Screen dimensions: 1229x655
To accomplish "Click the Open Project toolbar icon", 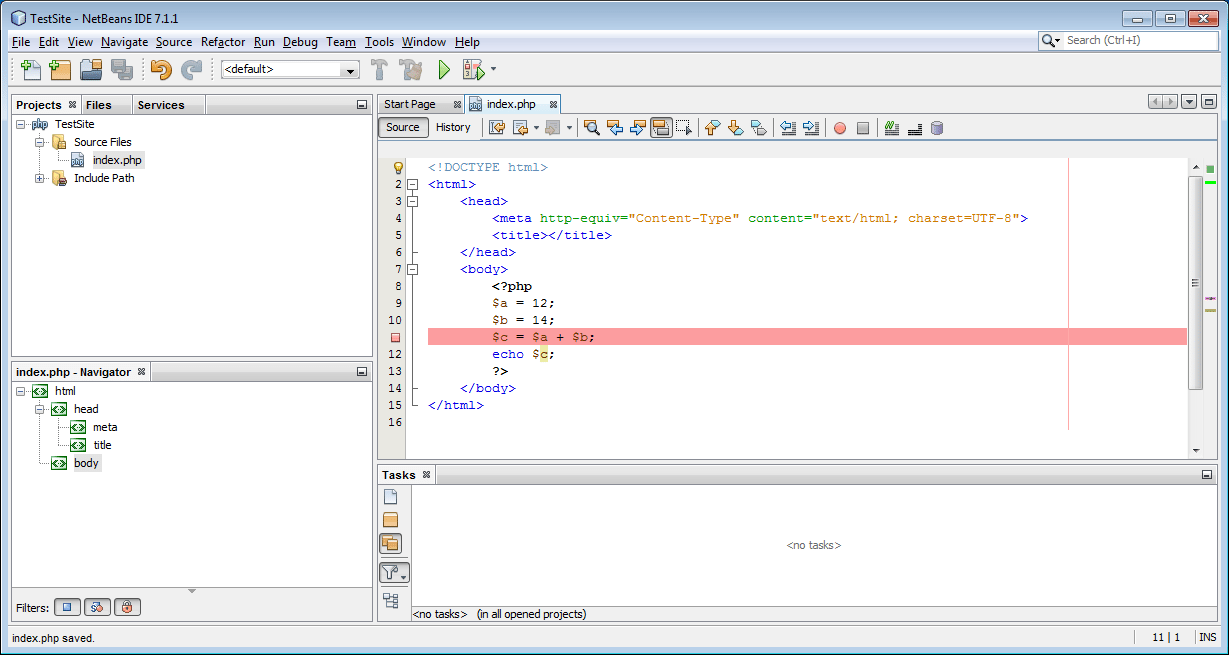I will click(x=91, y=70).
